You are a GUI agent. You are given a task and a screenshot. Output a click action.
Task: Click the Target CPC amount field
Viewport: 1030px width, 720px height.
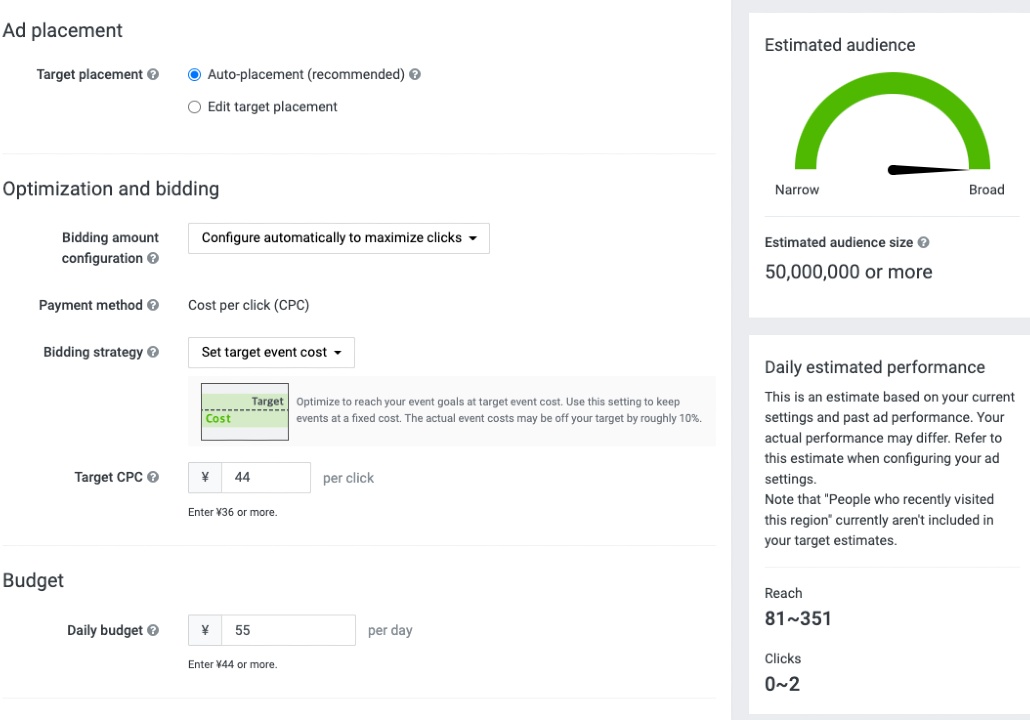tap(266, 478)
